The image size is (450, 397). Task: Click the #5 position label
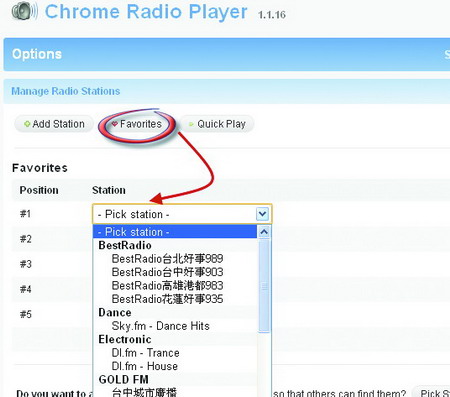click(25, 314)
